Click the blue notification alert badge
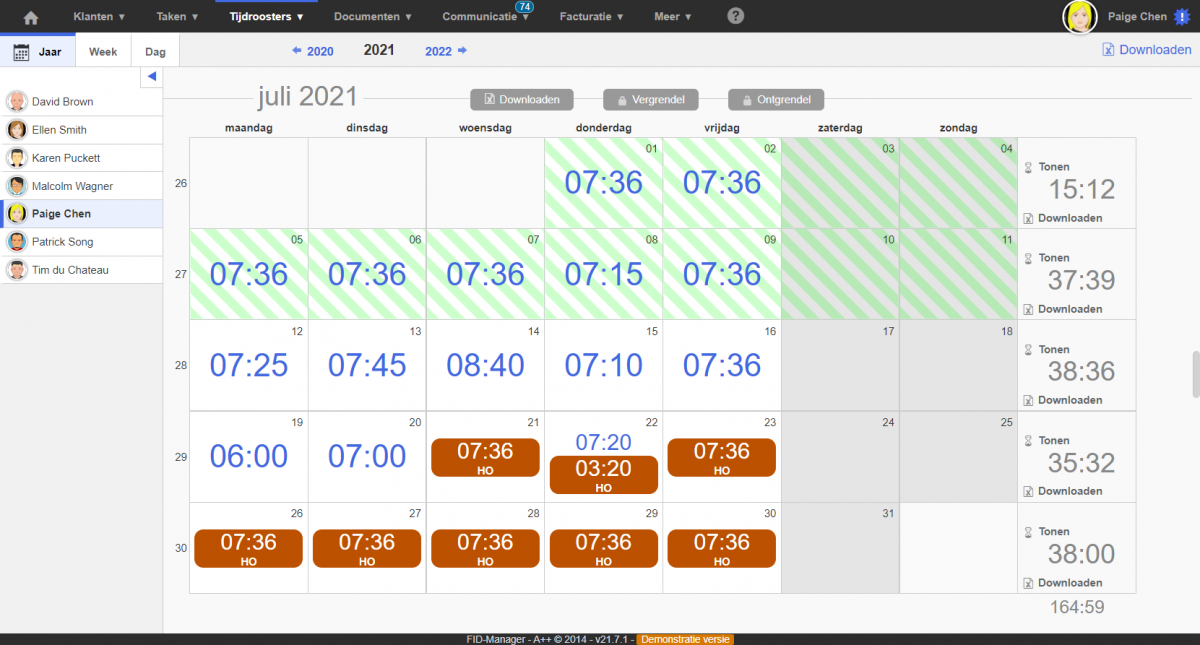 1182,17
